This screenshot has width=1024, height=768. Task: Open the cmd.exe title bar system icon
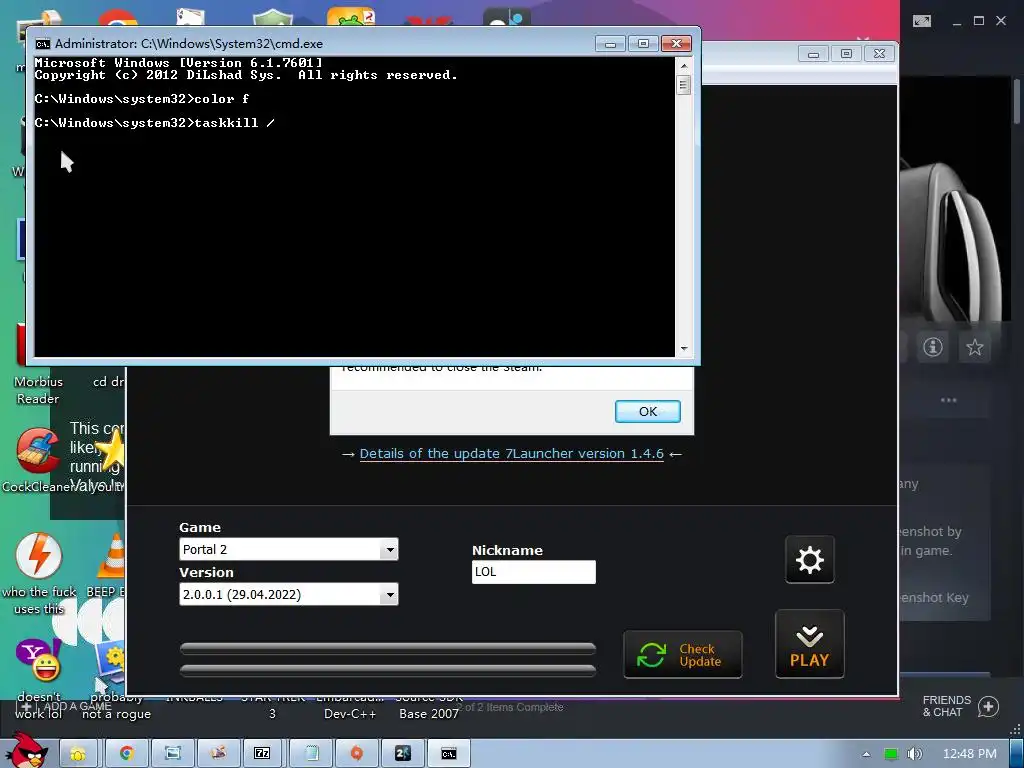click(x=42, y=44)
